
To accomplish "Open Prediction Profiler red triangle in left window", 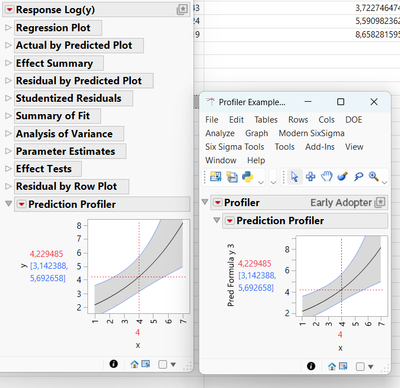I will (22, 204).
